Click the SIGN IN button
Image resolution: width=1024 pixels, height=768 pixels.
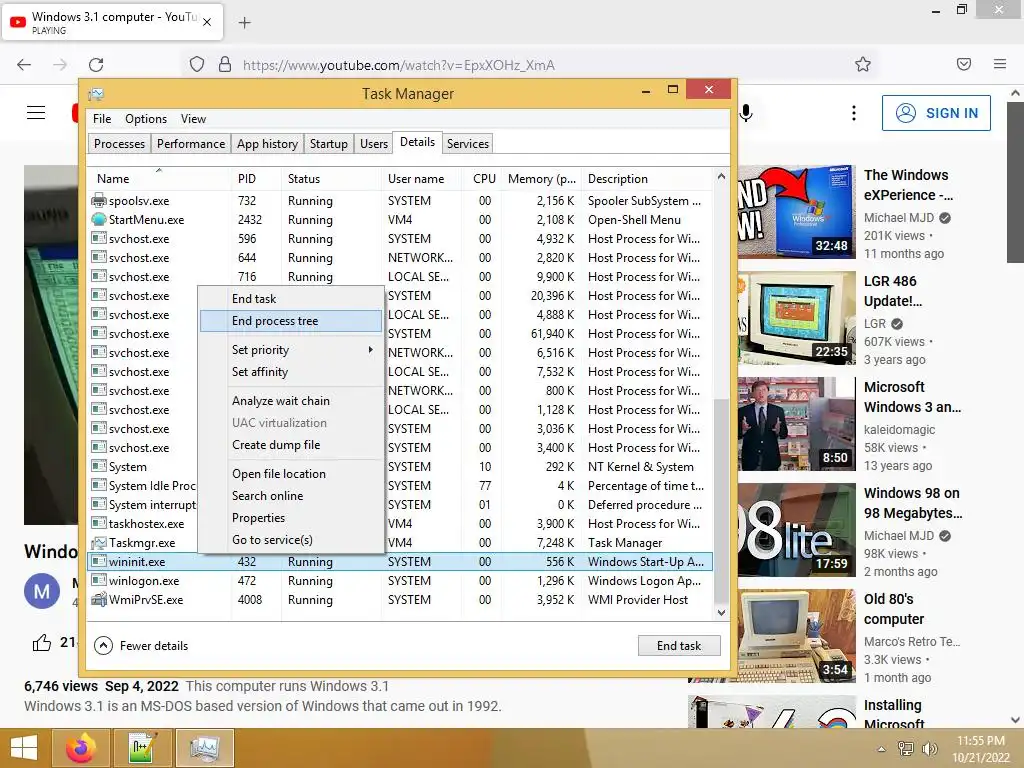point(936,113)
